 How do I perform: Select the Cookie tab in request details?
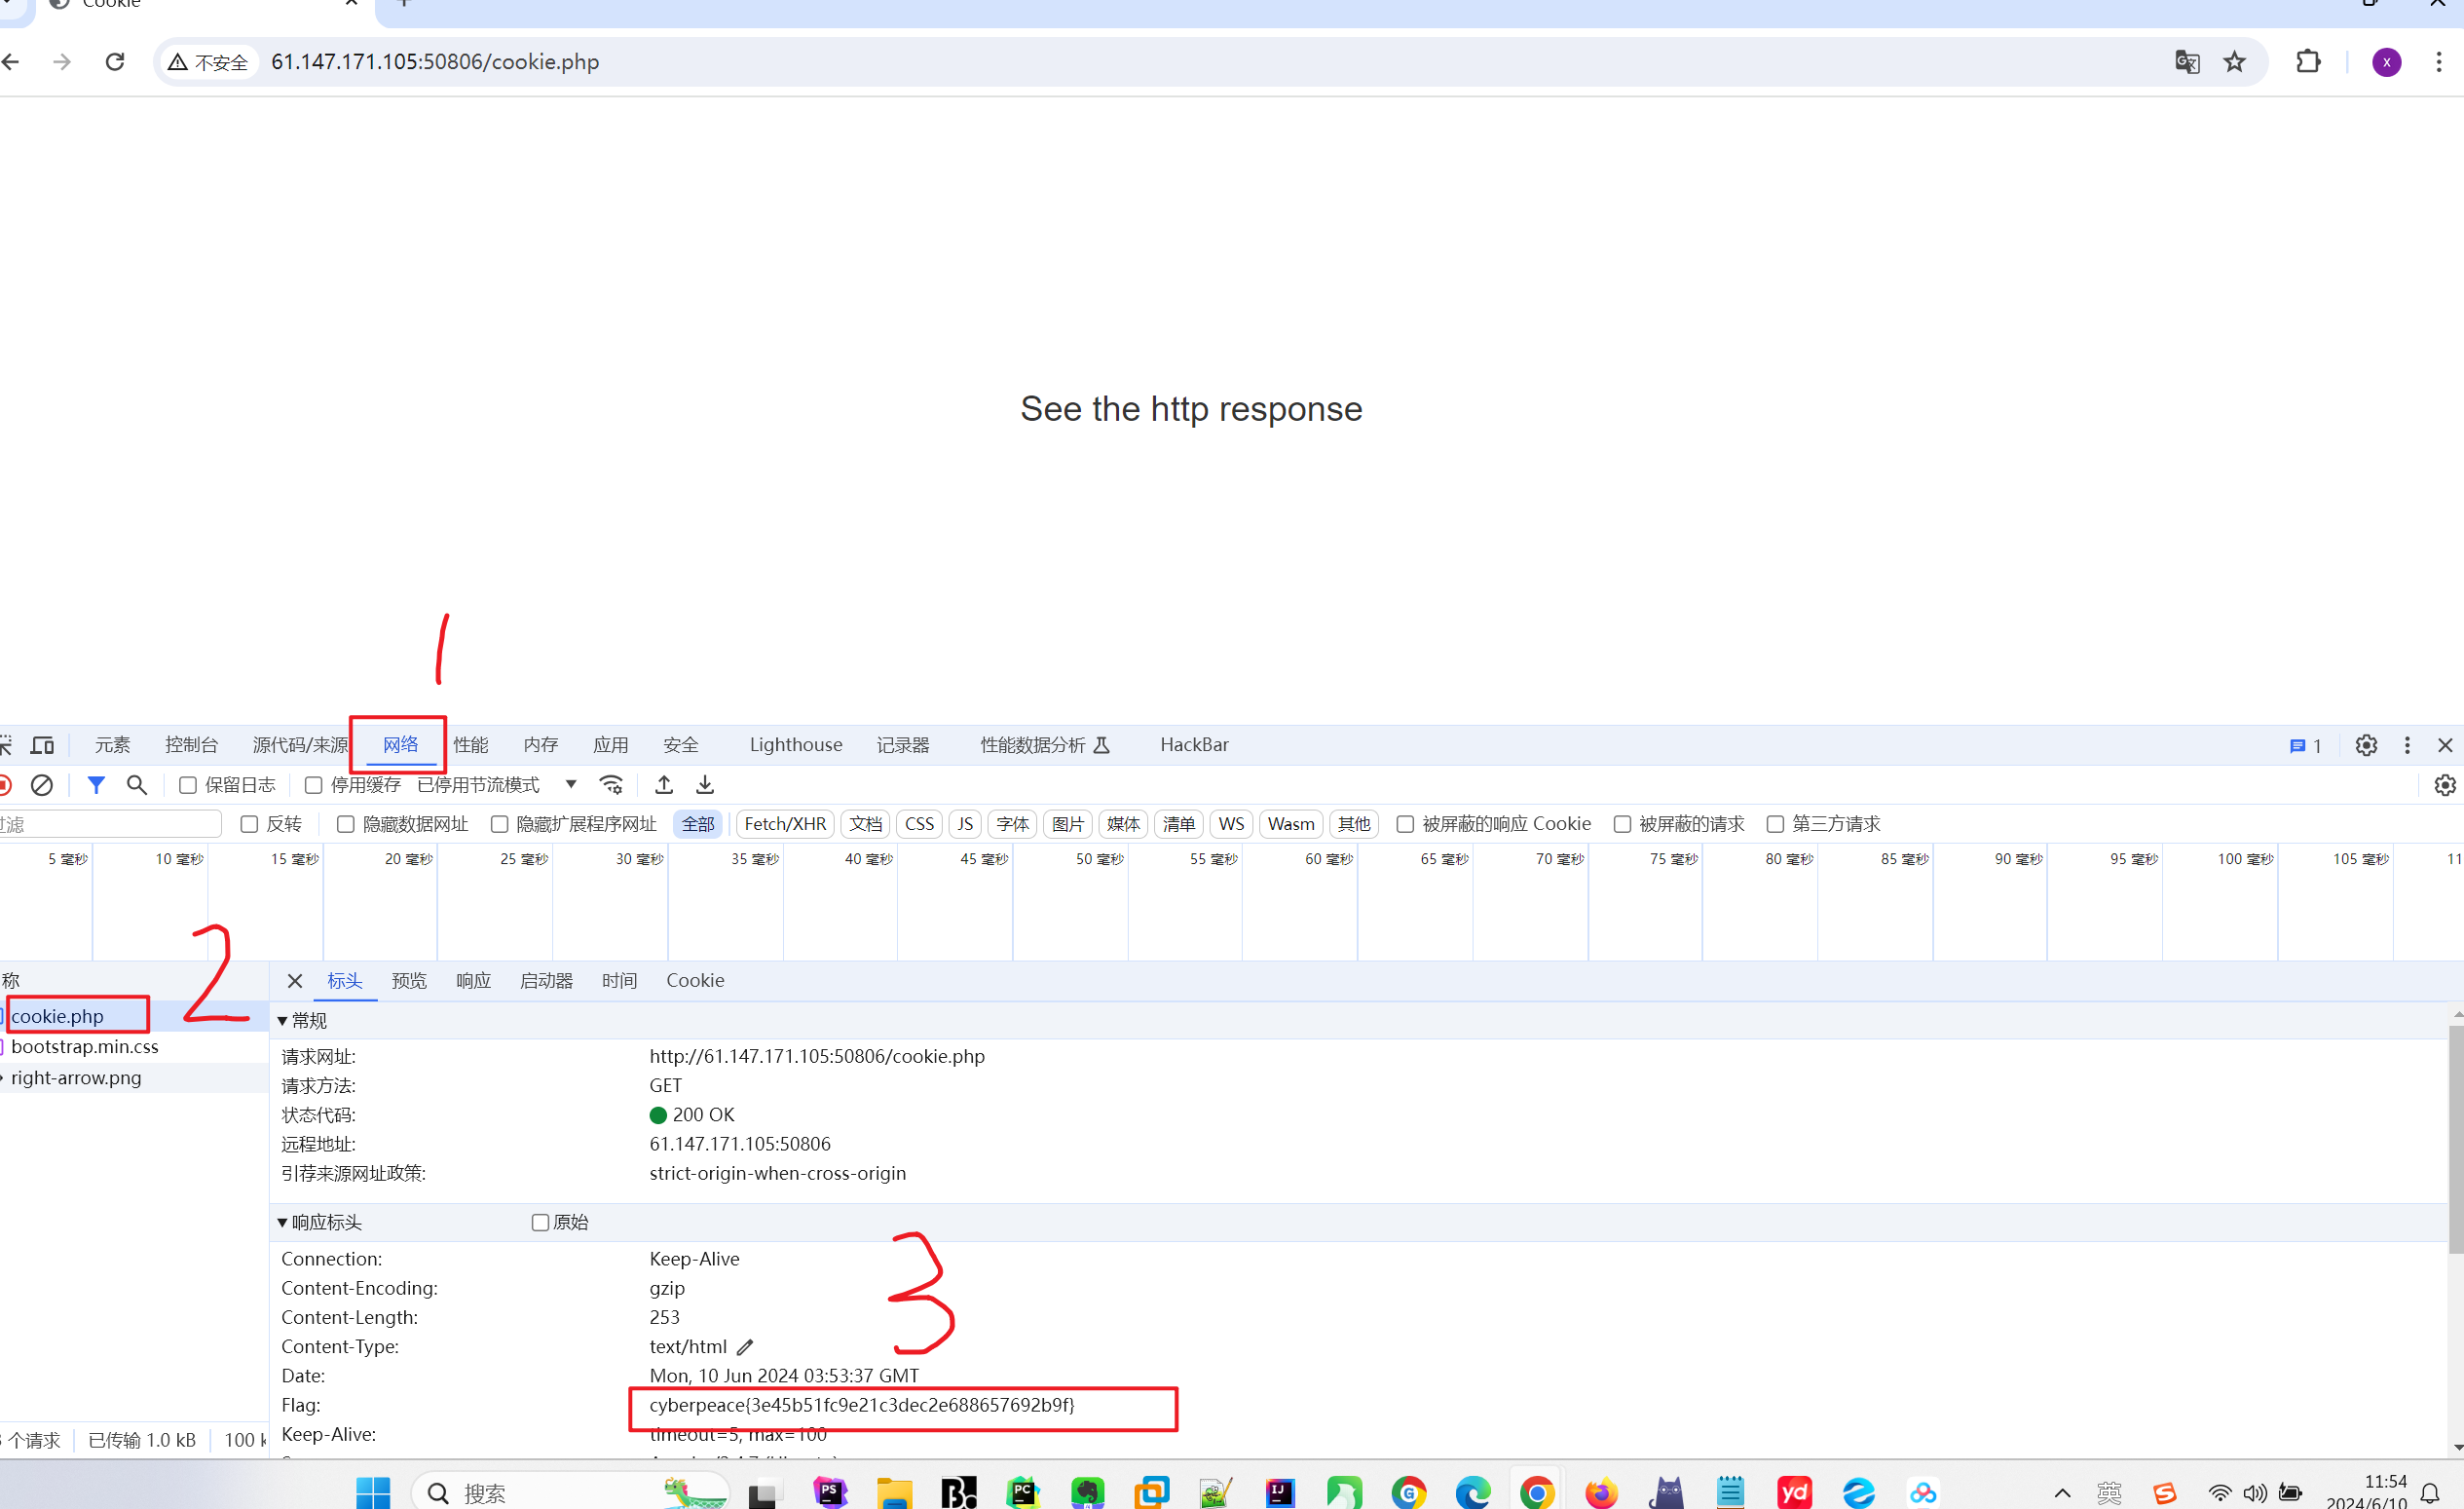(x=695, y=979)
